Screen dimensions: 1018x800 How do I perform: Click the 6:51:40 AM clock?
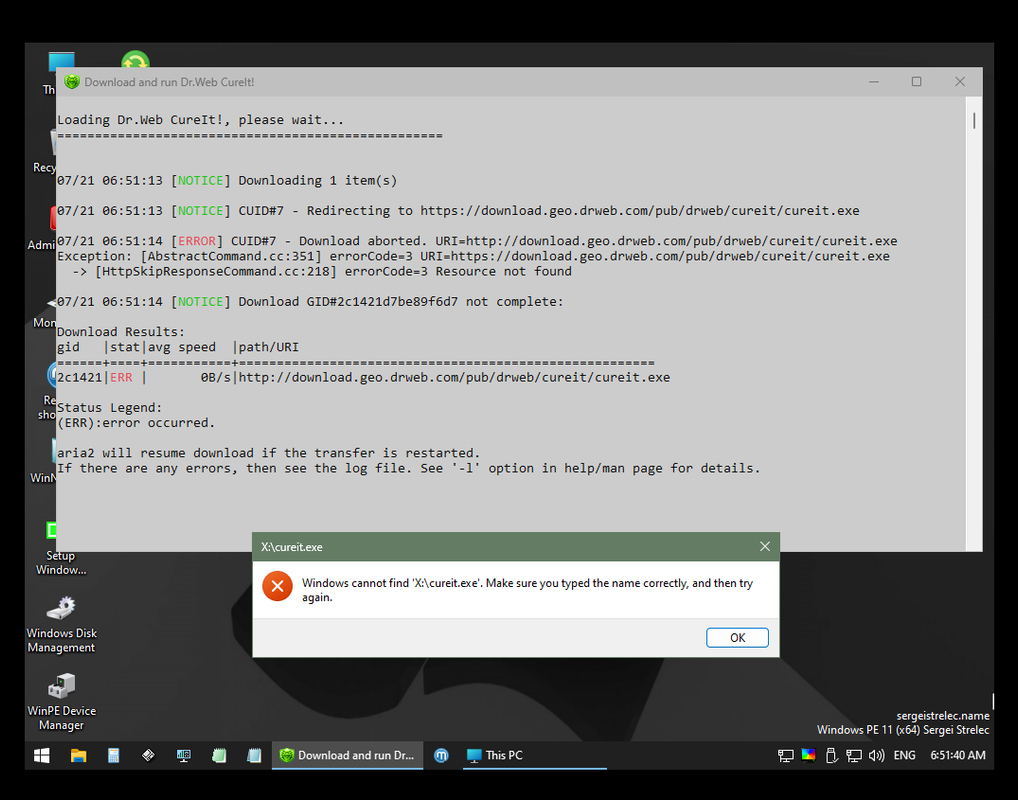[958, 755]
